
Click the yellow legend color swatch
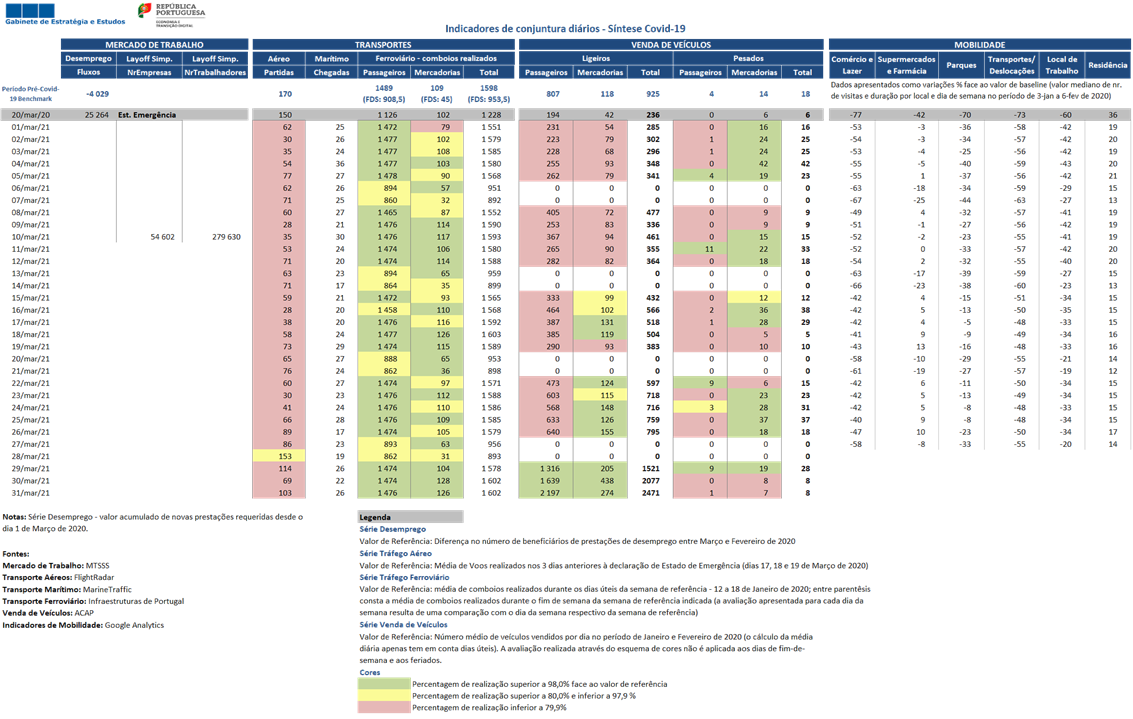(x=384, y=695)
